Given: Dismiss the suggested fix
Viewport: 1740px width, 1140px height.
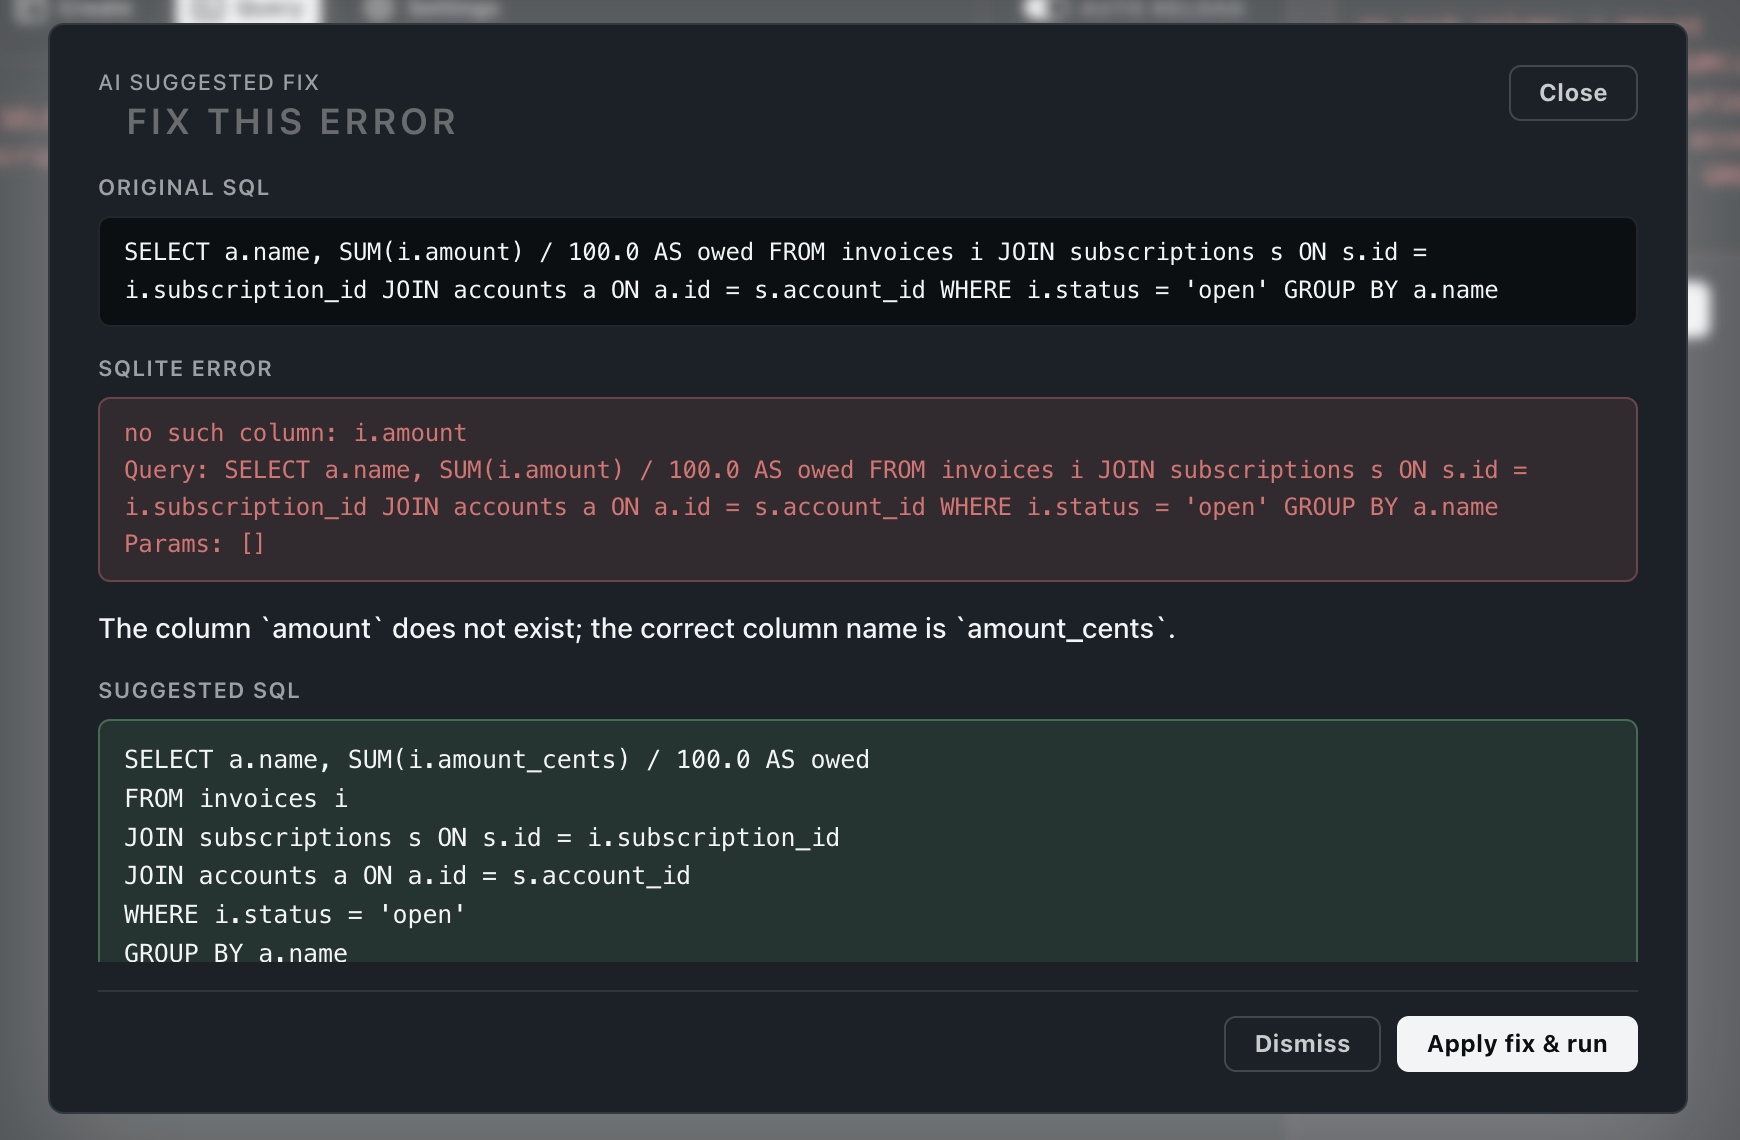Looking at the screenshot, I should click(1302, 1044).
